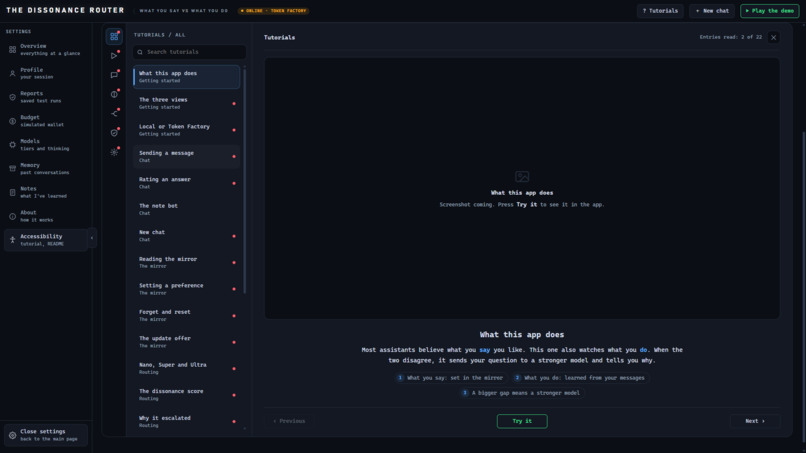Open the Getting started play icon category
The image size is (806, 453).
114,56
